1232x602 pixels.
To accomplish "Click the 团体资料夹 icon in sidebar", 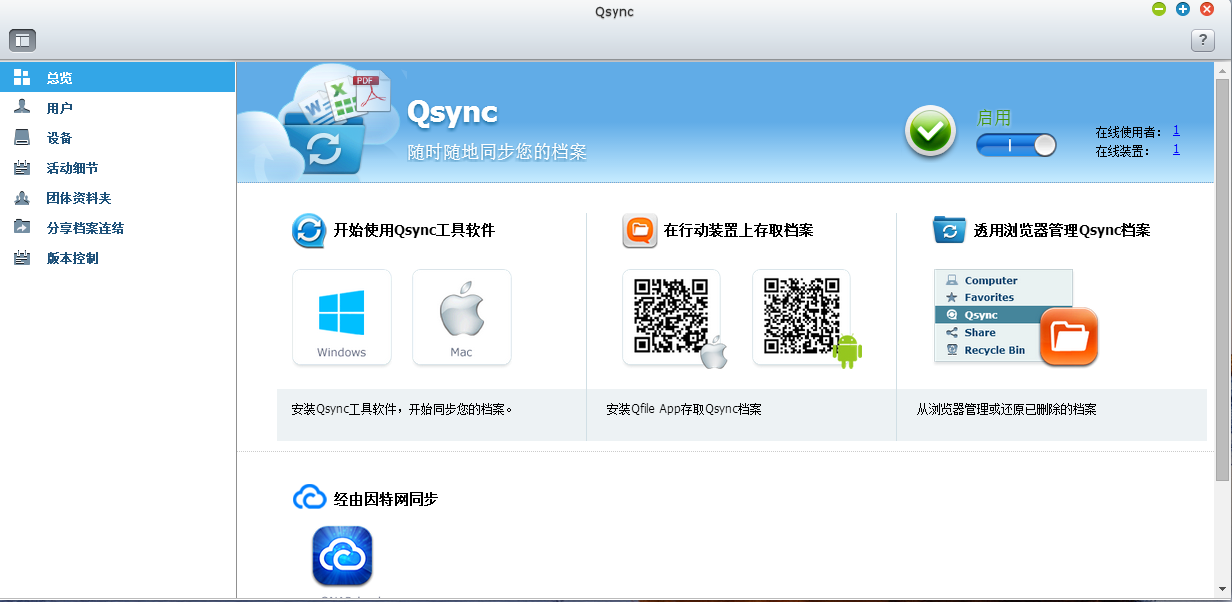I will pos(22,198).
